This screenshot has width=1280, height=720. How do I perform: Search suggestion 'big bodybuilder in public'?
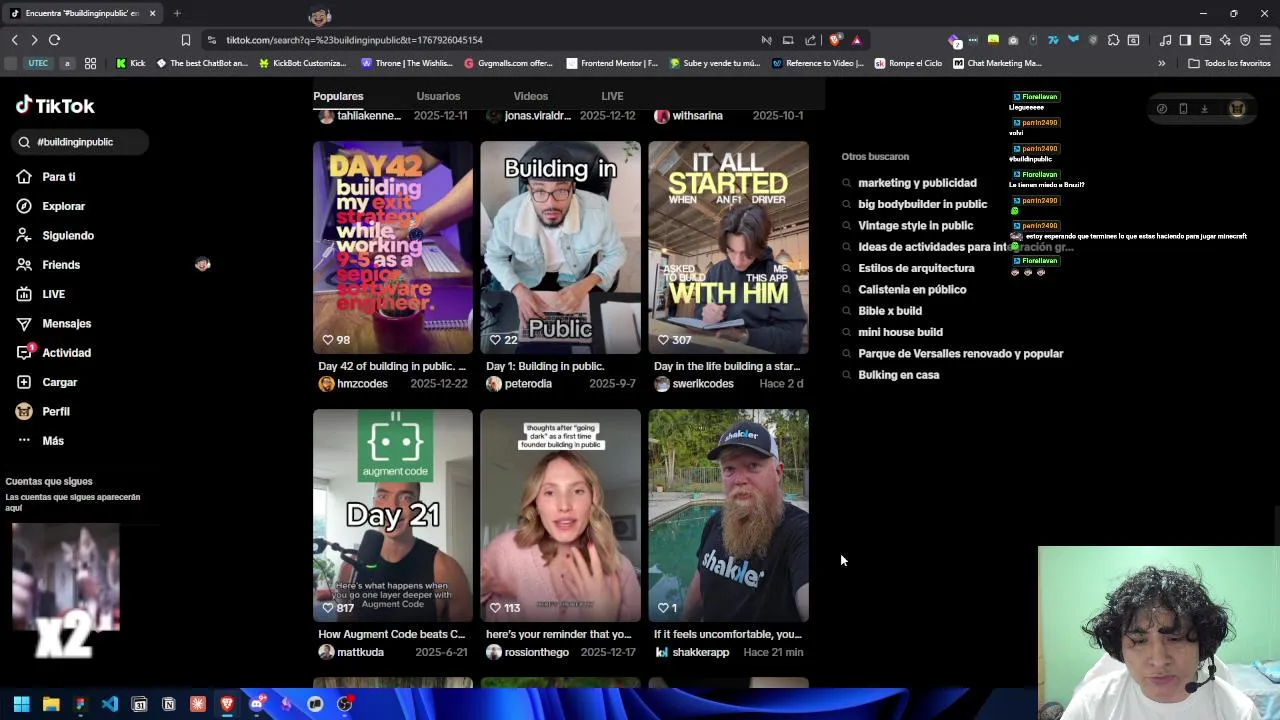922,204
